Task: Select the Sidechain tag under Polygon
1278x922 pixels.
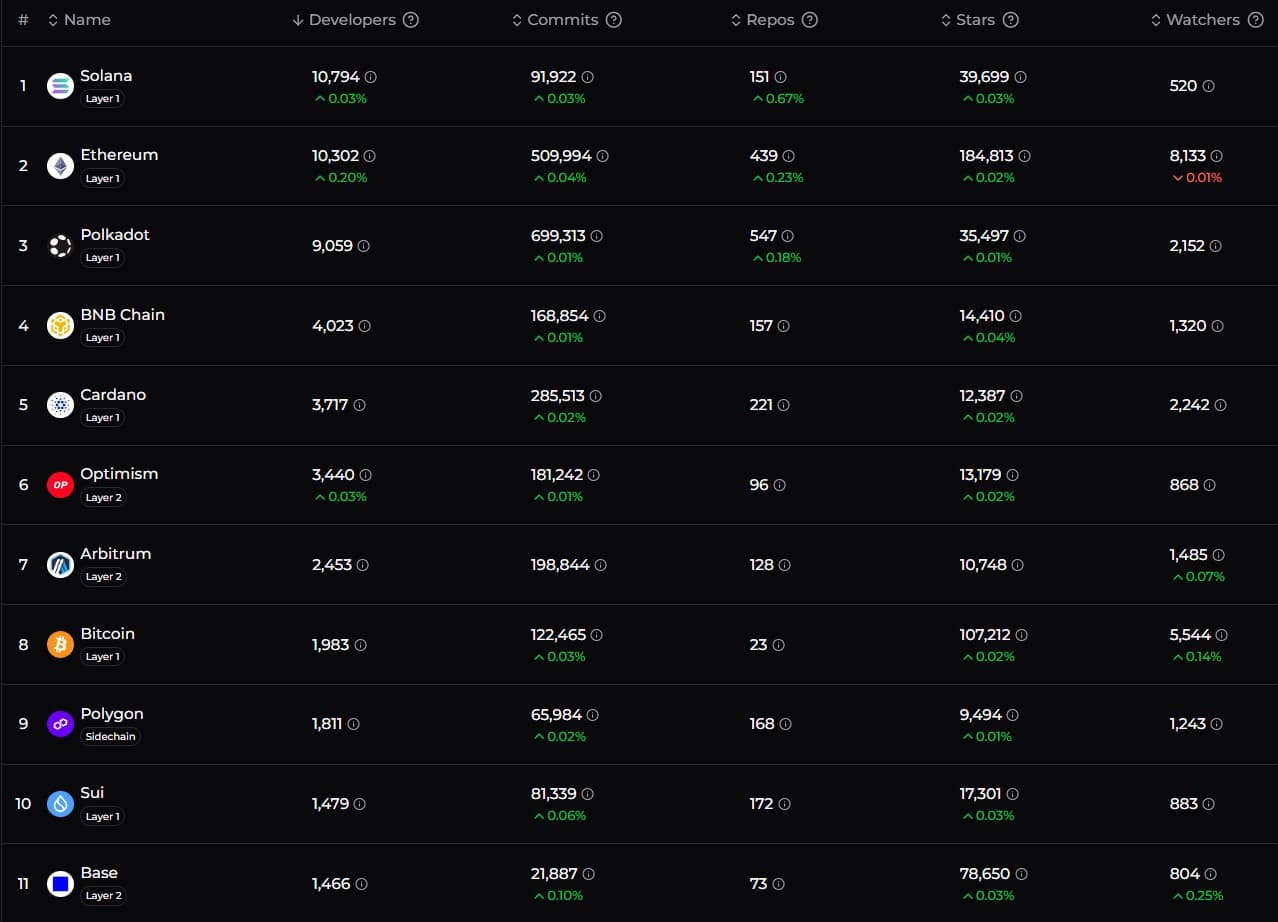Action: click(x=110, y=737)
